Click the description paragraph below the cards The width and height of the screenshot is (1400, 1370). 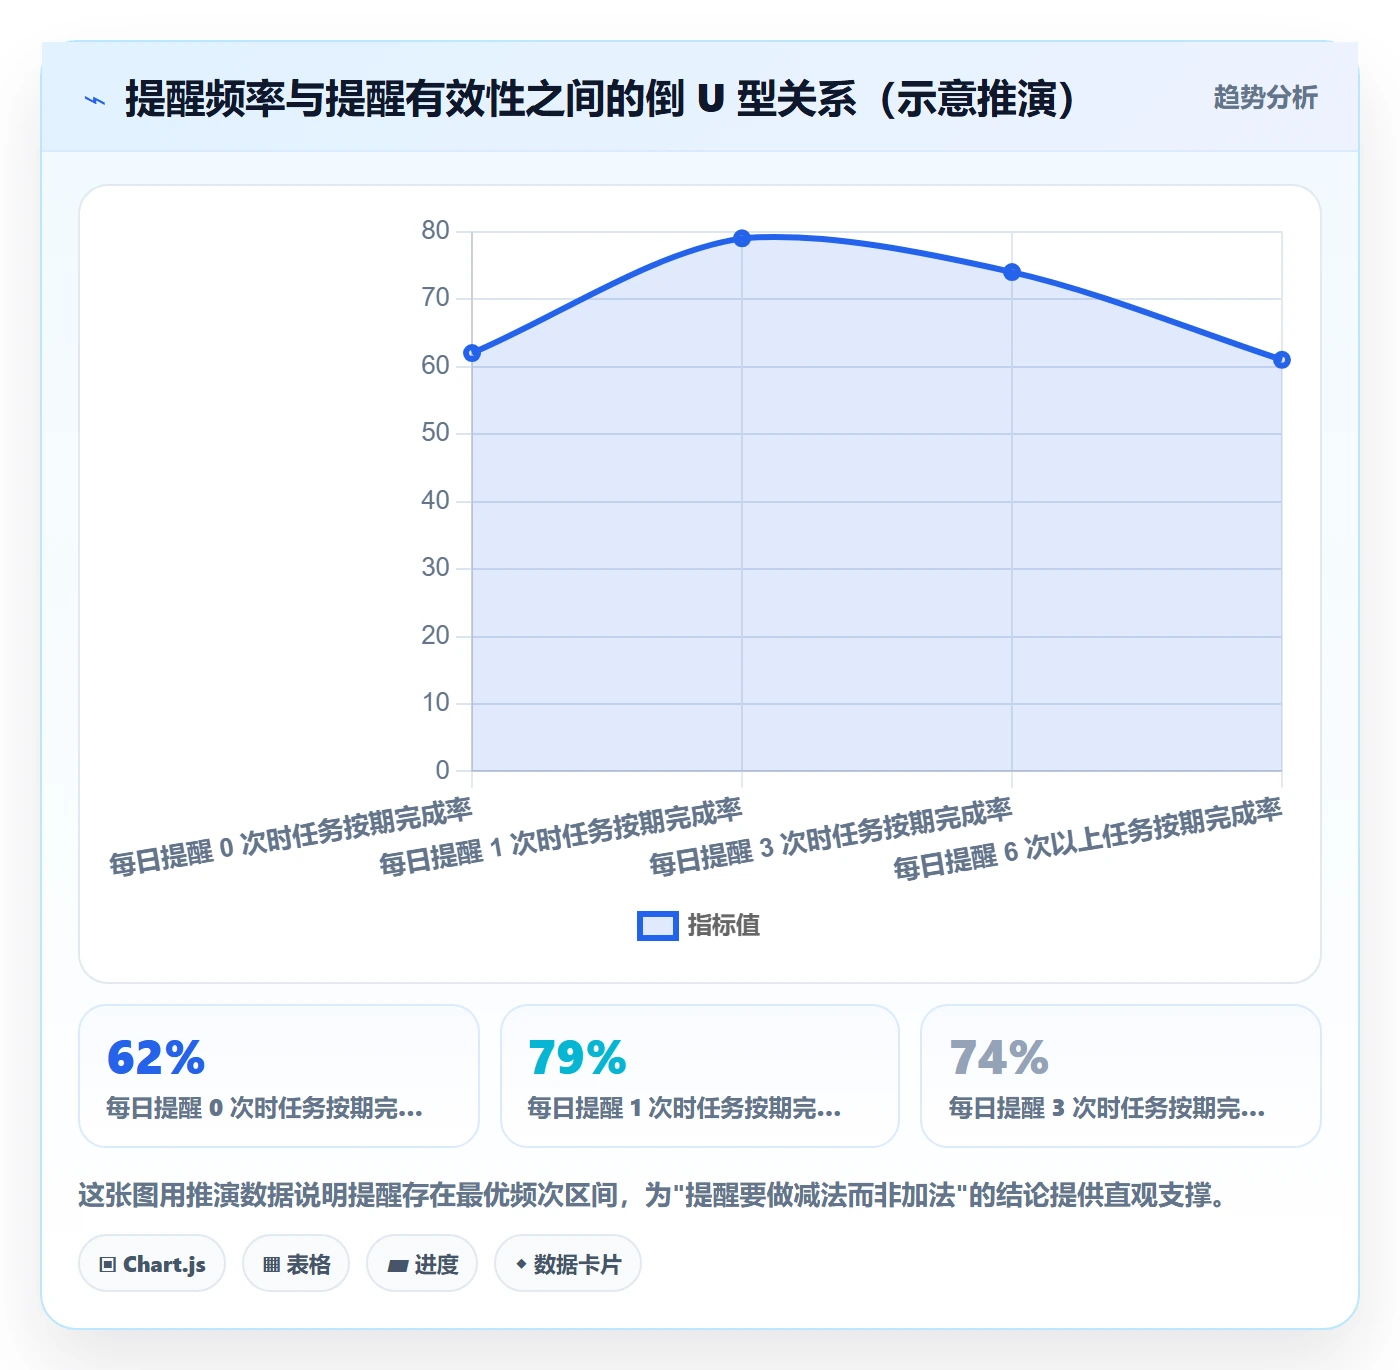click(x=656, y=1195)
